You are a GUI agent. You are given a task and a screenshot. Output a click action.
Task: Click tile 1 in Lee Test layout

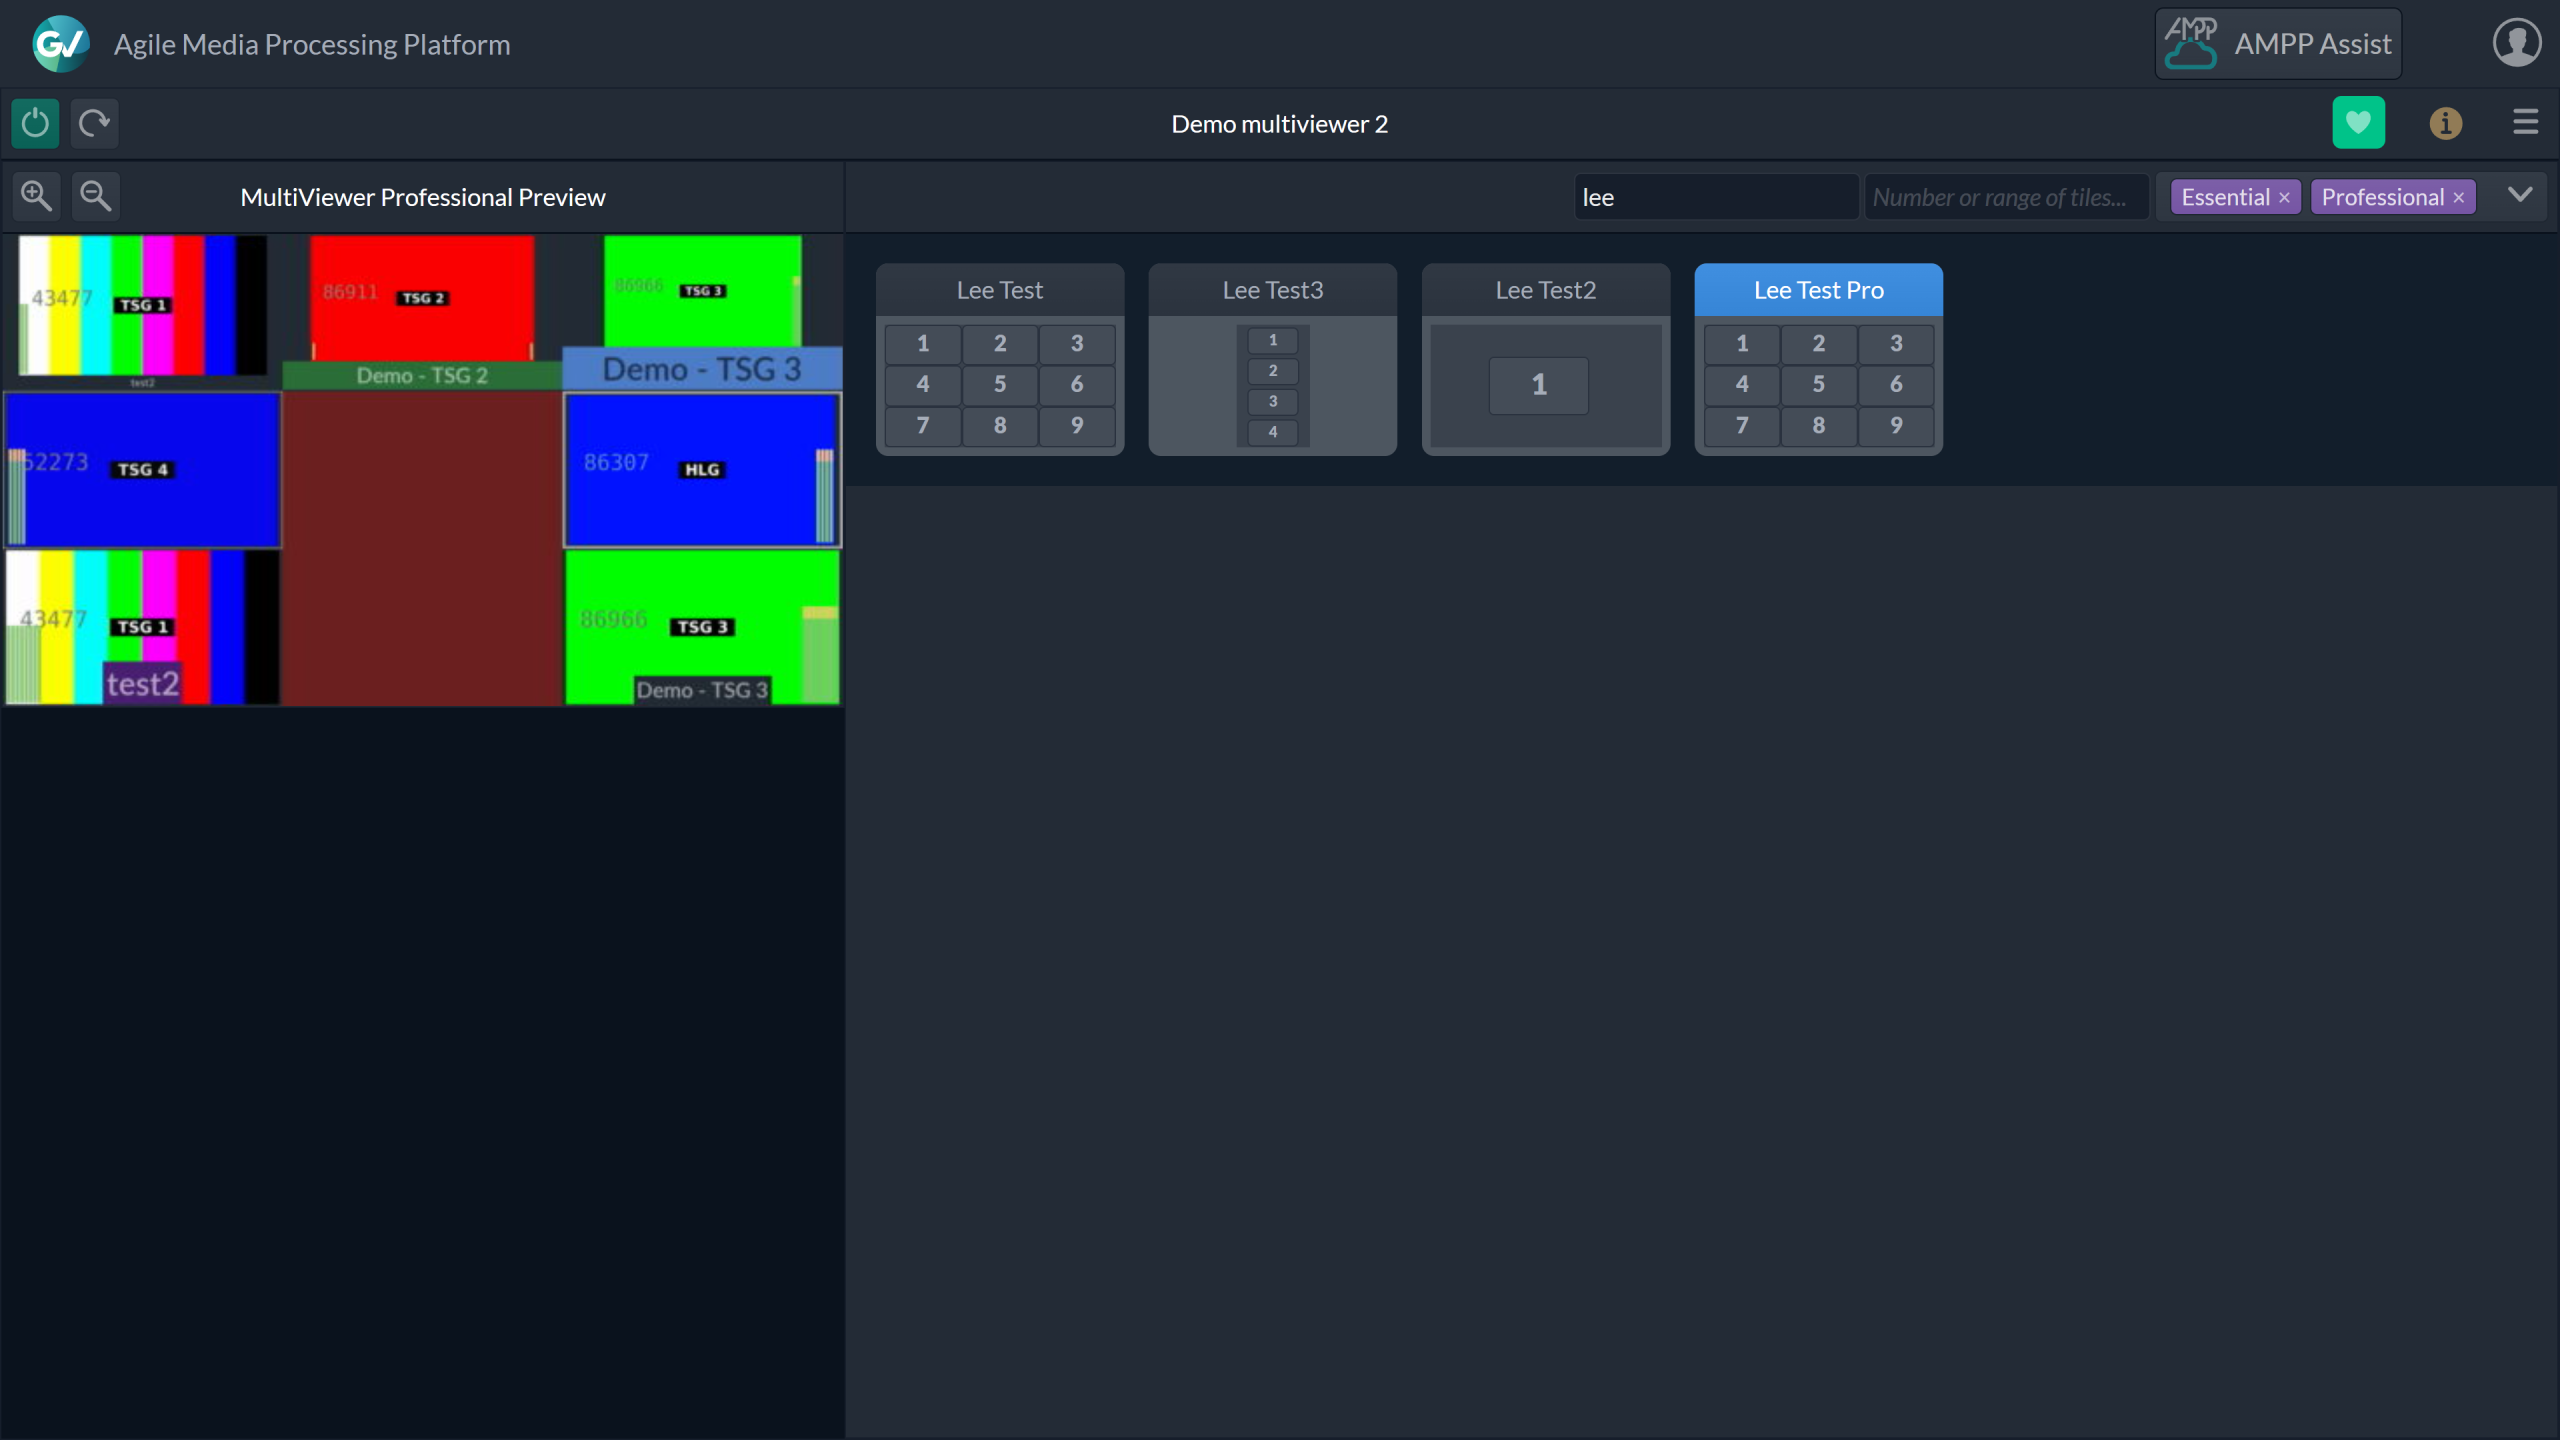(x=923, y=344)
